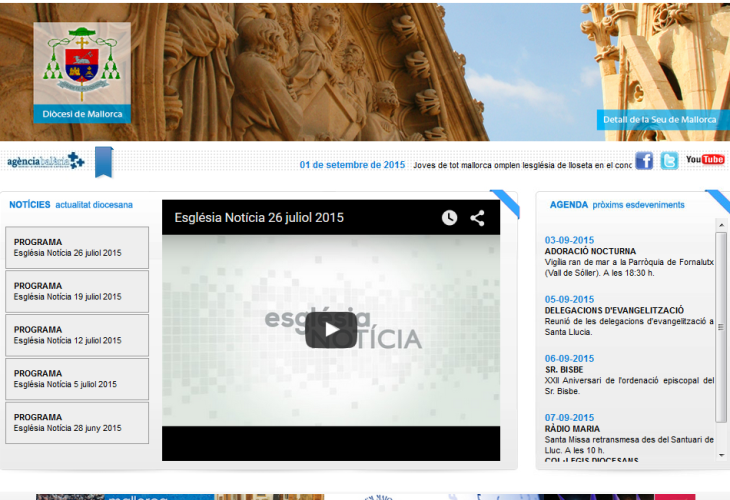Click the blue bookmark ribbon icon
The image size is (730, 500).
(x=104, y=161)
